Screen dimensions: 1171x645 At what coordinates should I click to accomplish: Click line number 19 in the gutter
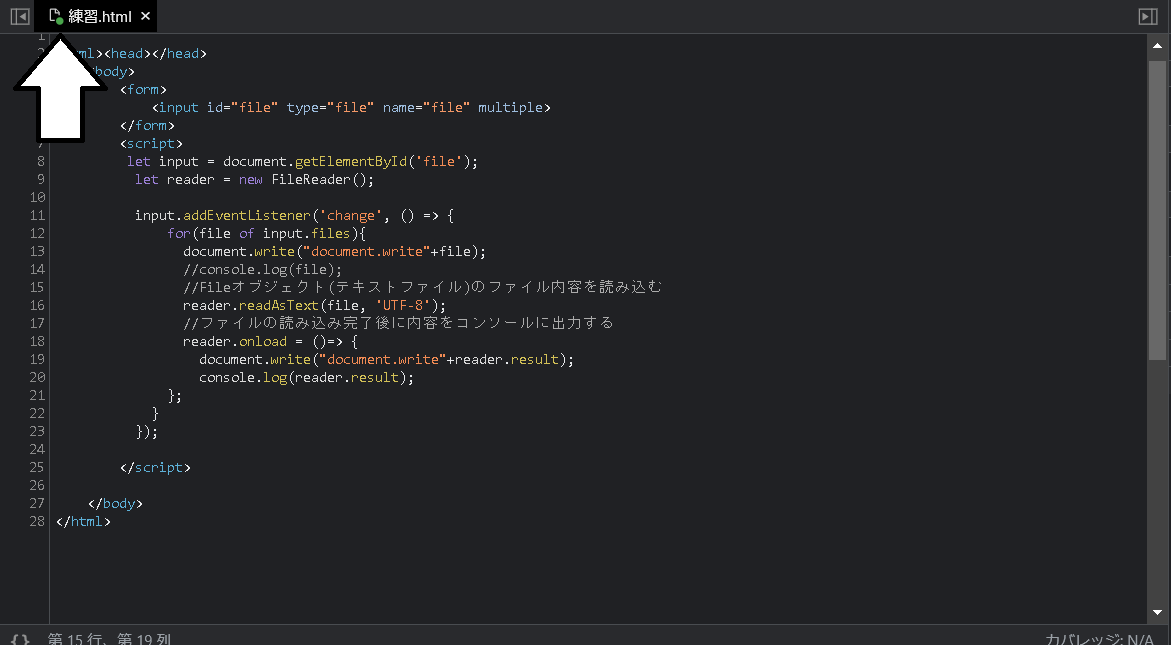38,359
